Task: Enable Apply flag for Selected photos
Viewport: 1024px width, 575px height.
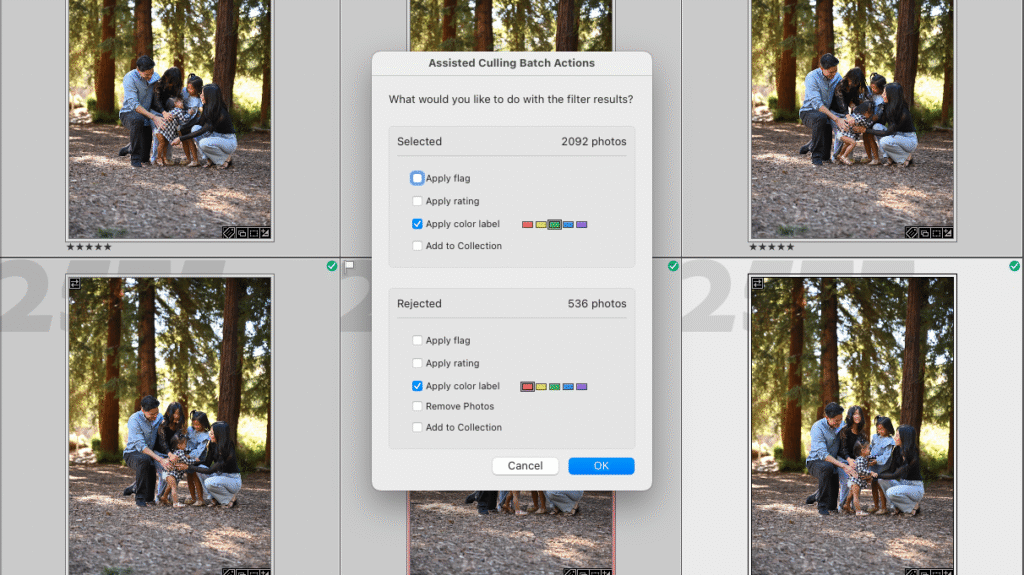Action: pos(417,178)
